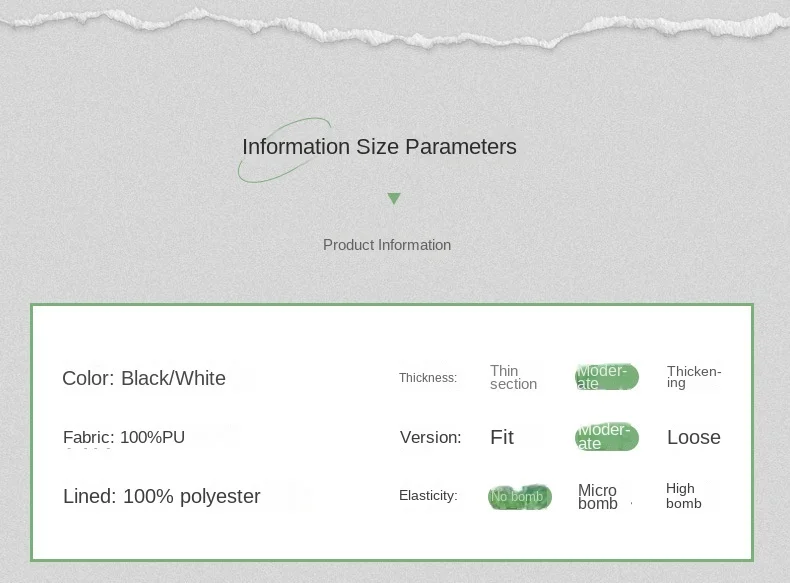Open the Product Information subtitle
The width and height of the screenshot is (790, 583).
[x=387, y=245]
